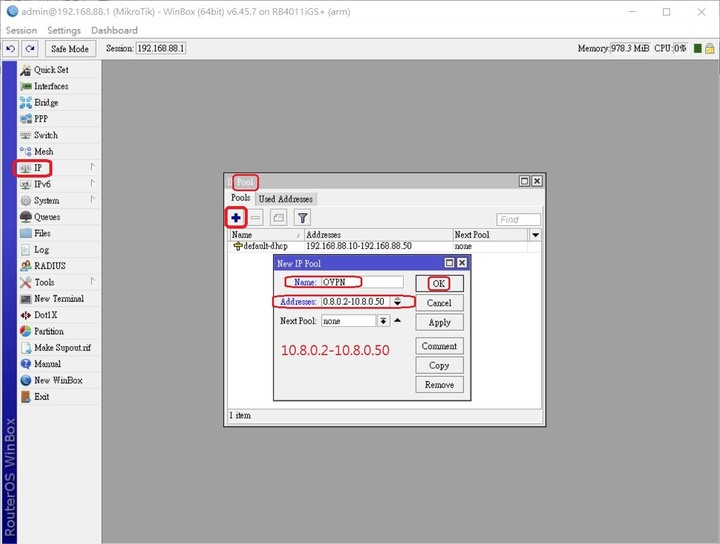720x544 pixels.
Task: Open the Mesh section
Action: point(59,151)
